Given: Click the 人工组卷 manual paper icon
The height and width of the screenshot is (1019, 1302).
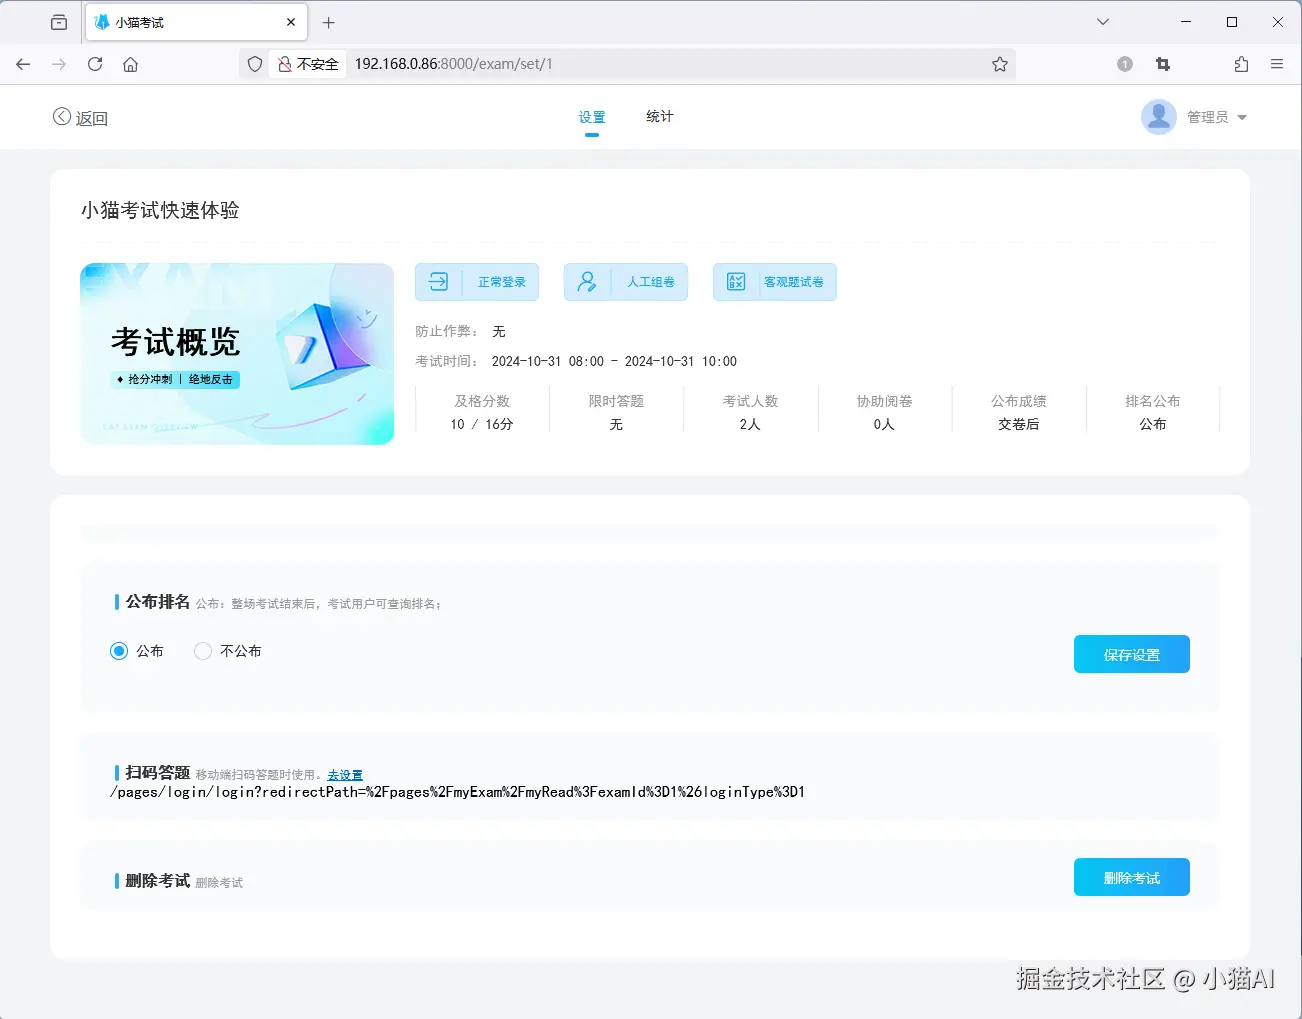Looking at the screenshot, I should 586,282.
